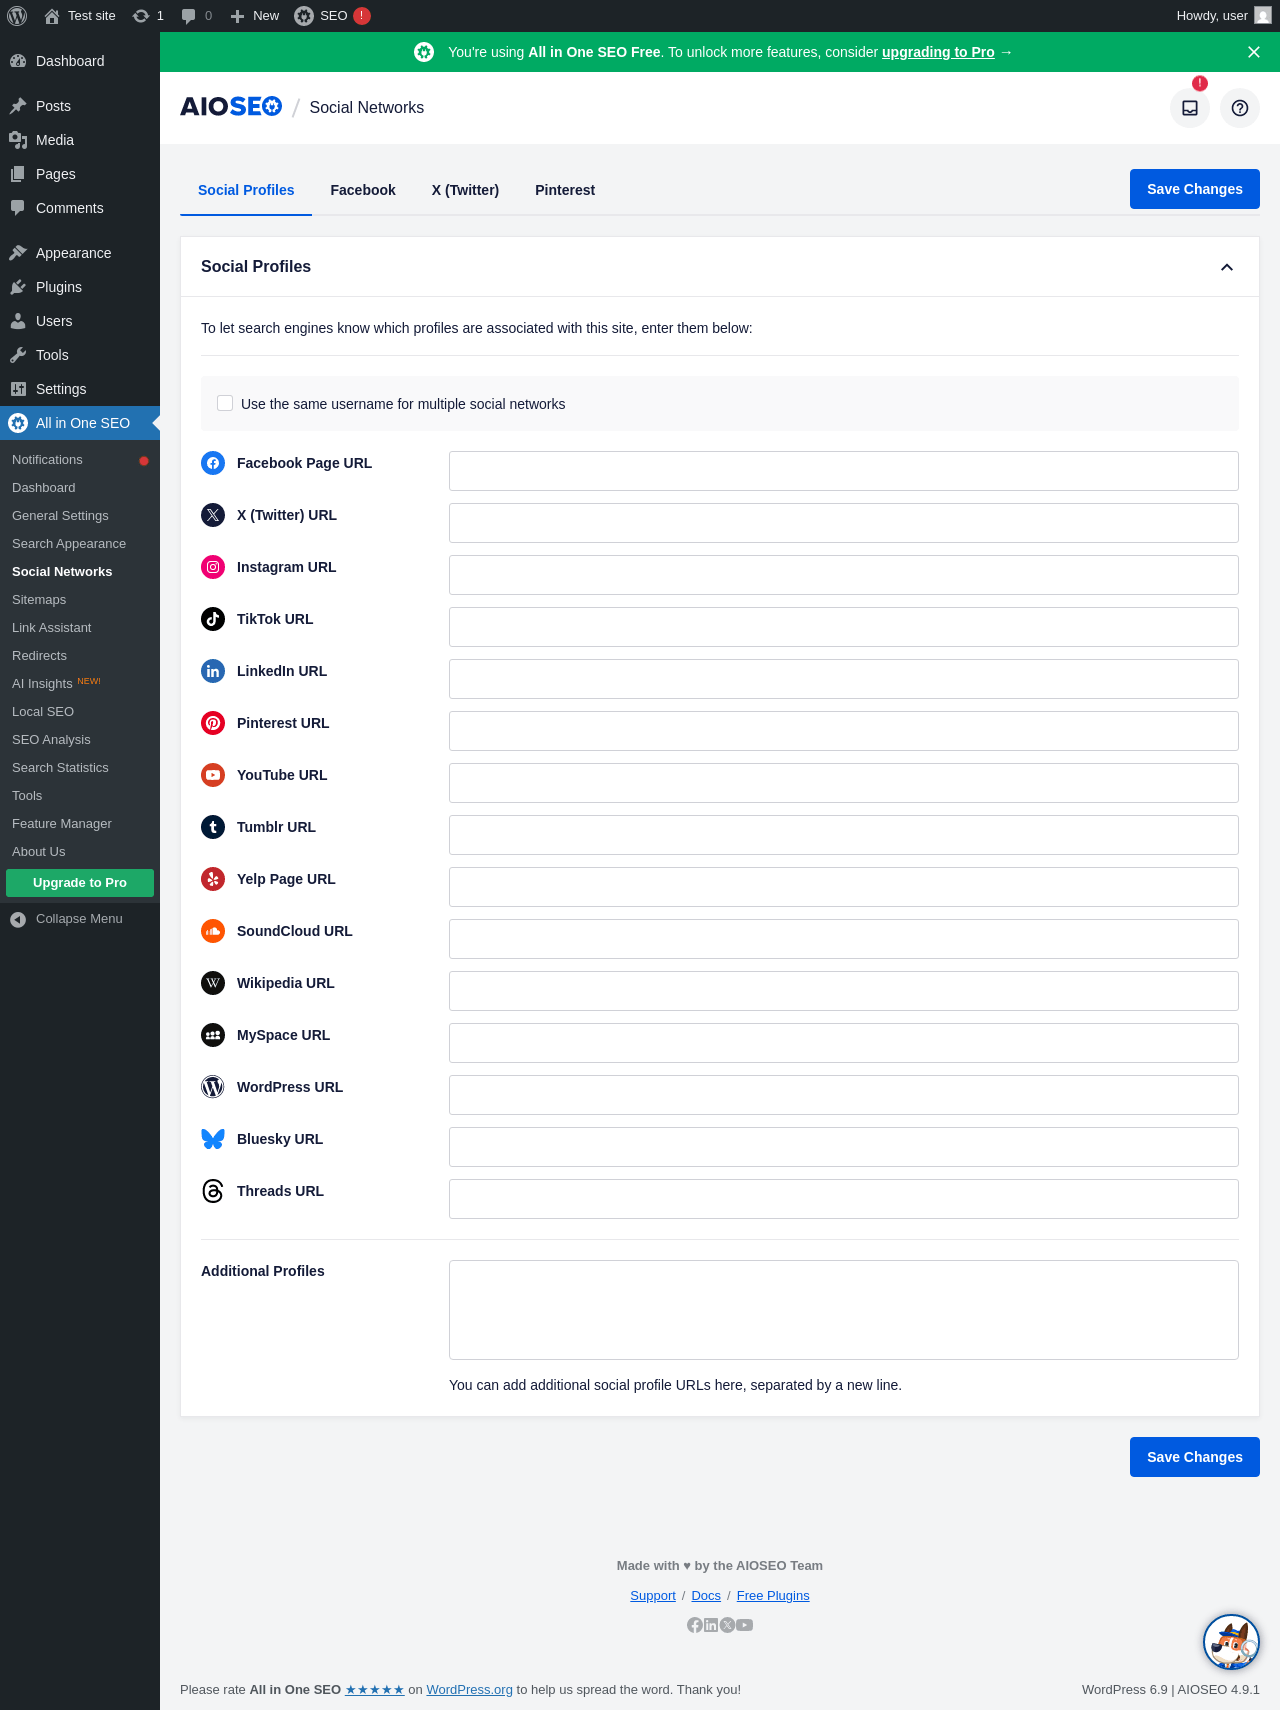This screenshot has width=1280, height=1710.
Task: Switch to the Facebook tab
Action: (363, 190)
